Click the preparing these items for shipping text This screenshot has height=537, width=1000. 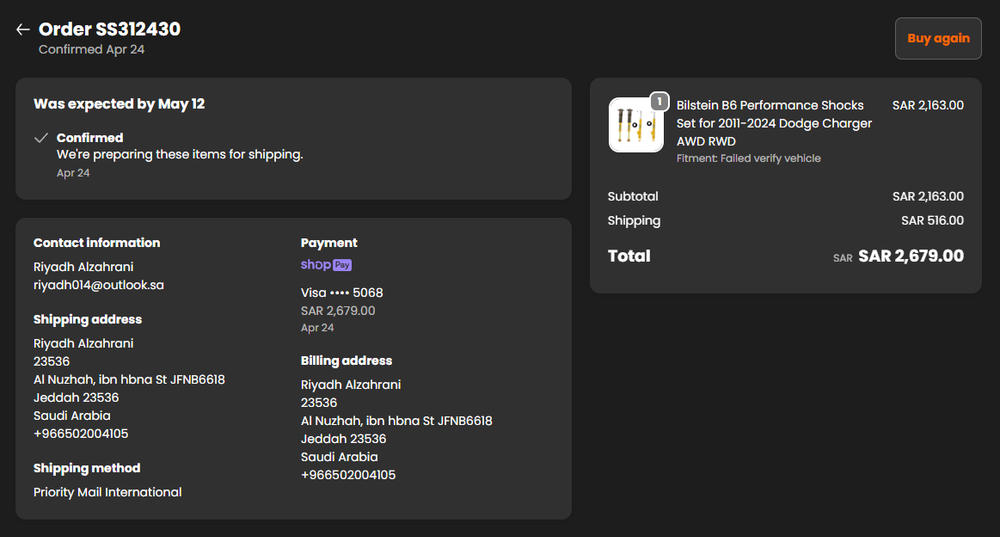[180, 154]
